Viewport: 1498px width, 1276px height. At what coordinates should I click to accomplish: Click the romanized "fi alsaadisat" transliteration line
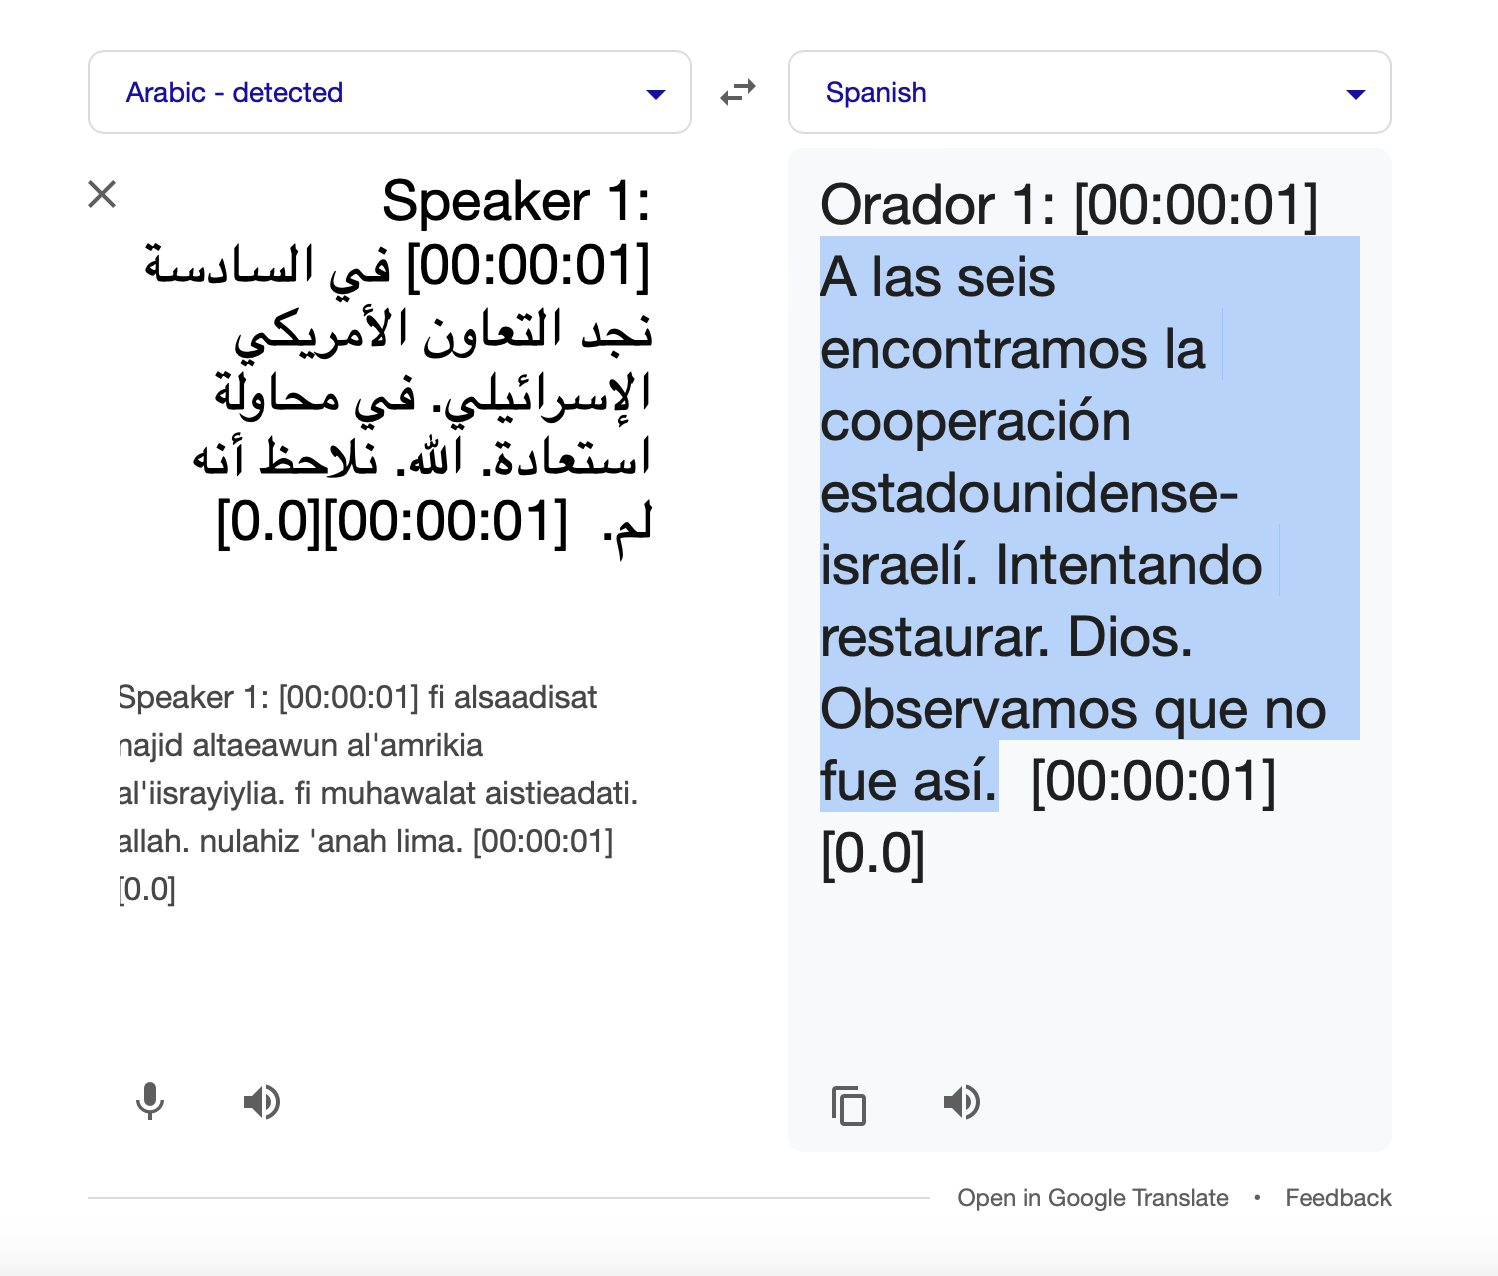click(512, 697)
